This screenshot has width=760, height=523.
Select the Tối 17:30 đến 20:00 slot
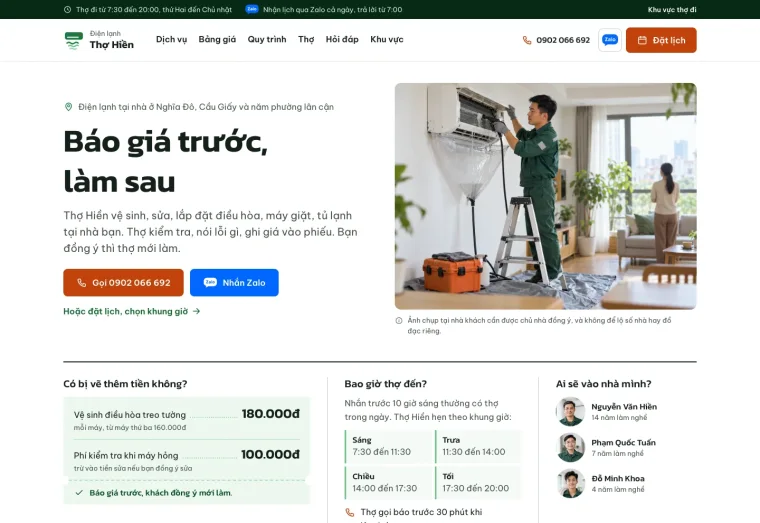(x=478, y=482)
